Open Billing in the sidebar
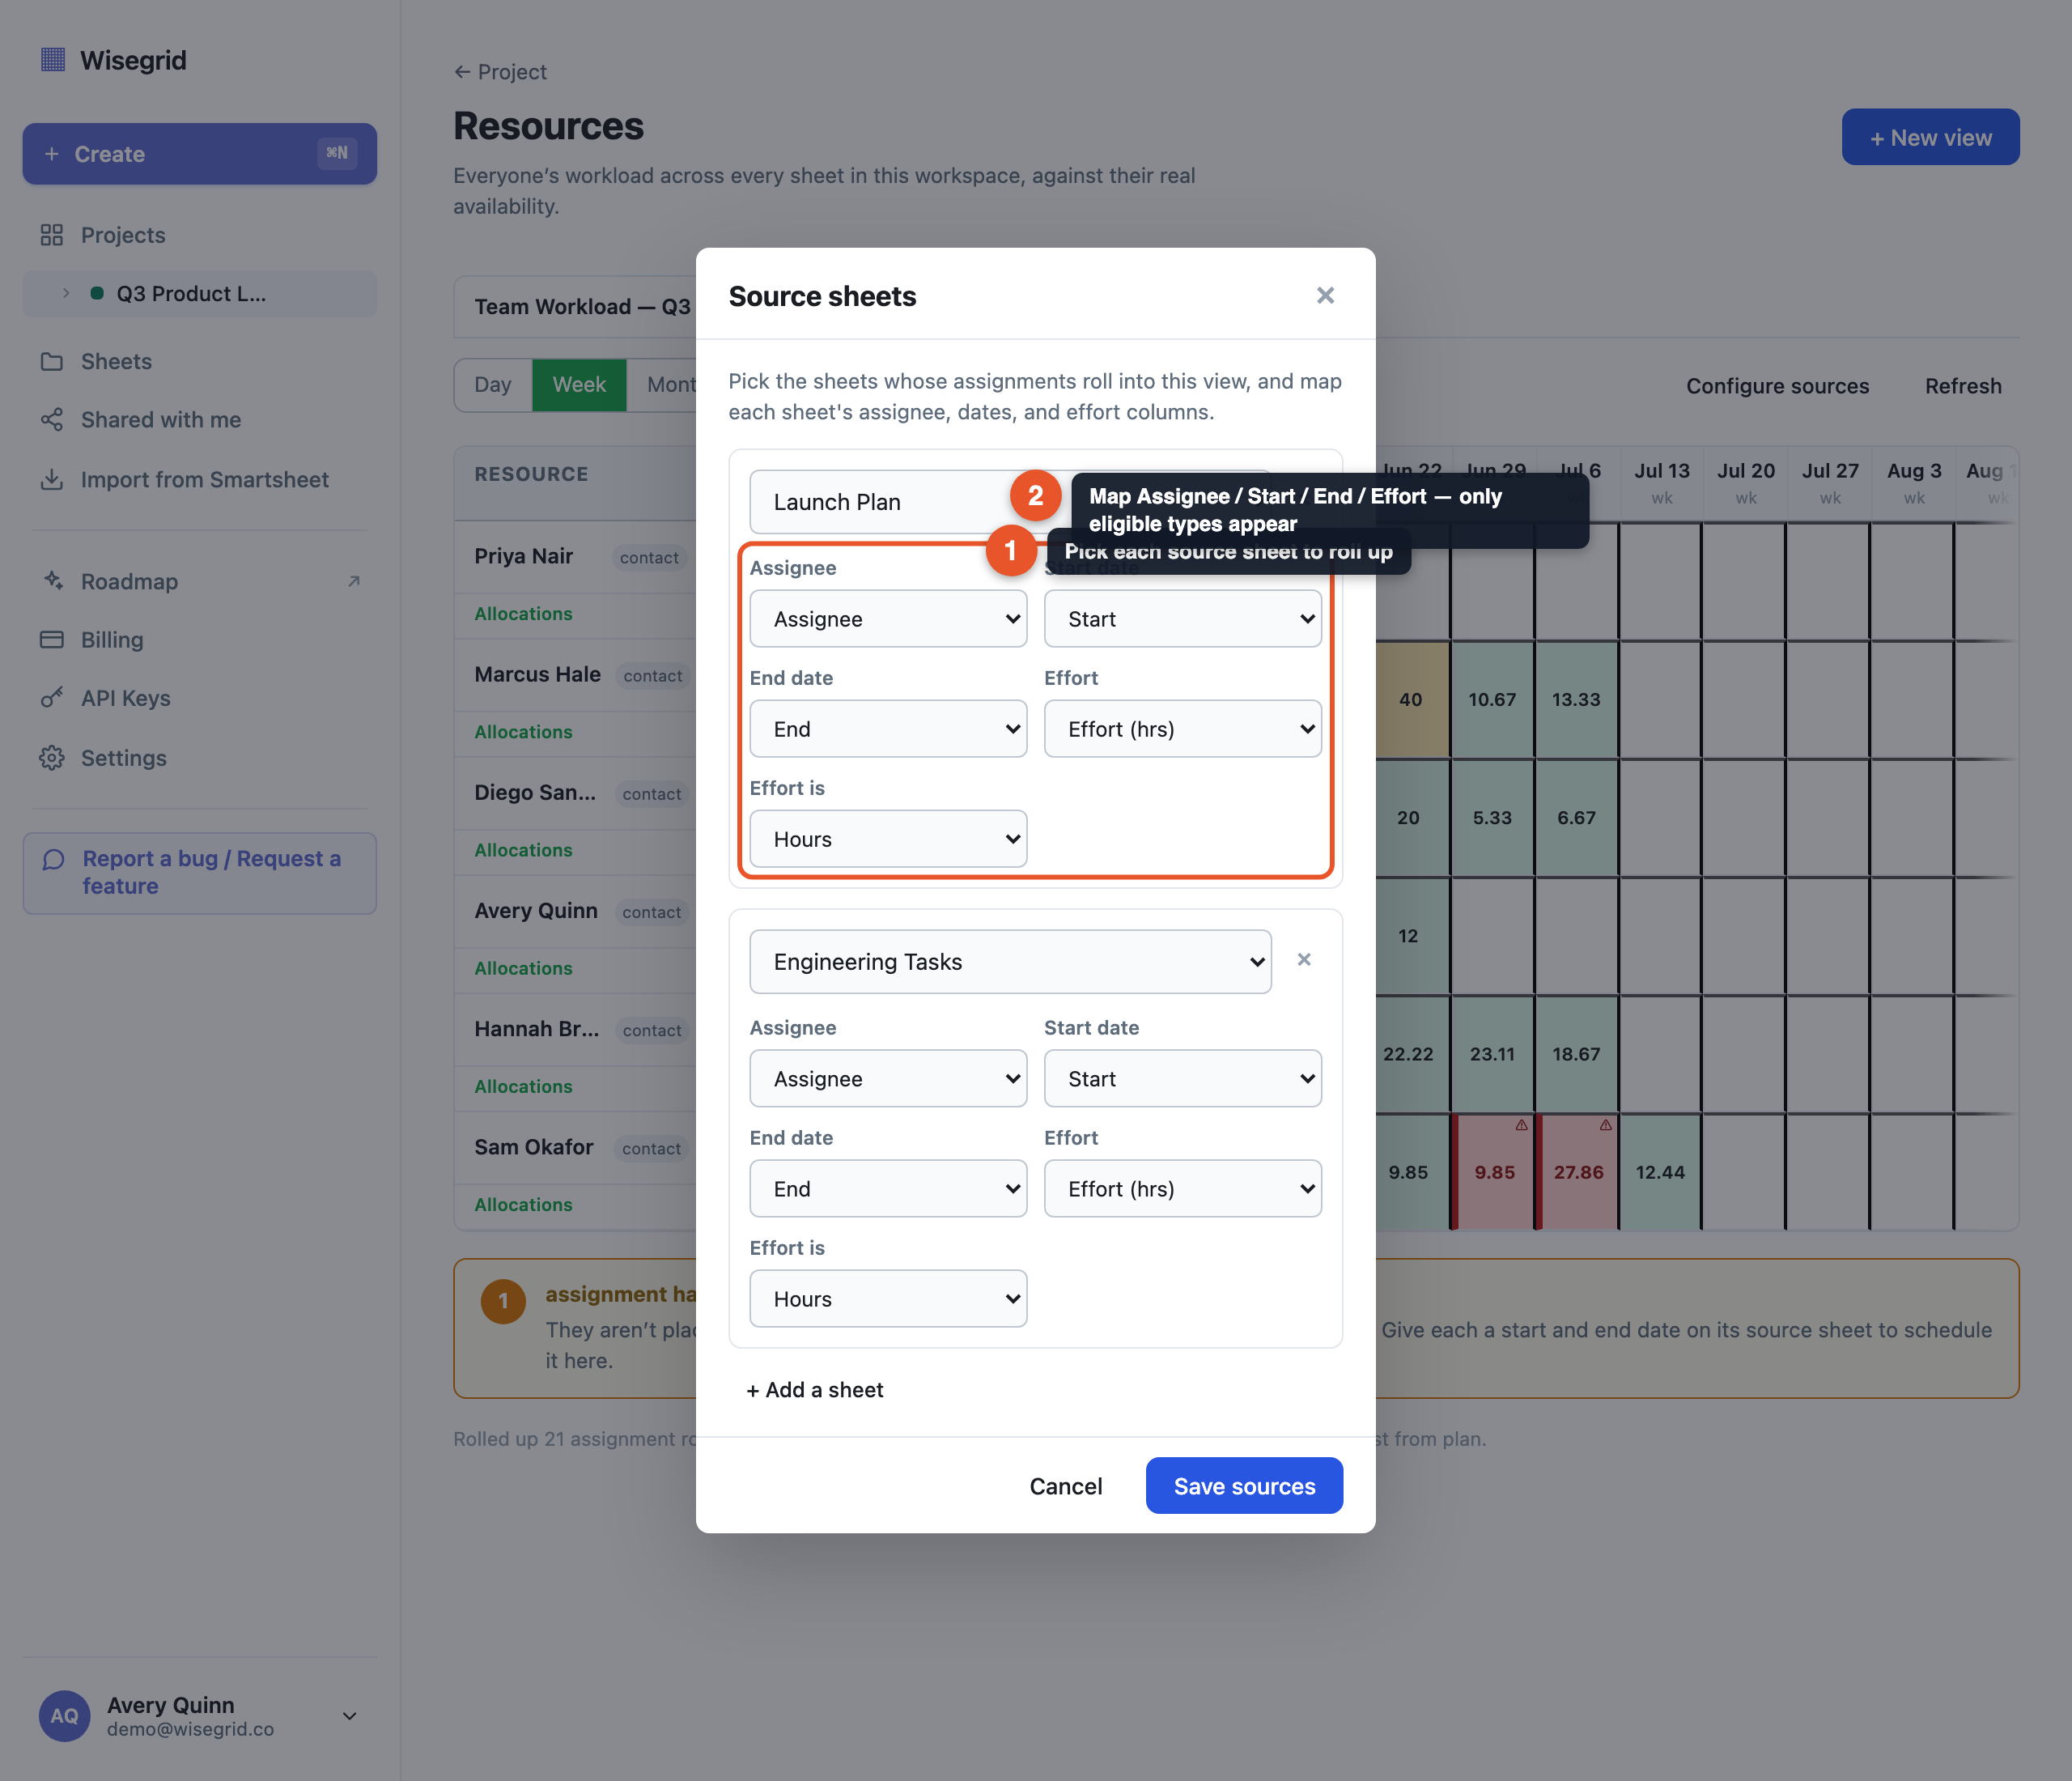The width and height of the screenshot is (2072, 1781). (x=200, y=640)
